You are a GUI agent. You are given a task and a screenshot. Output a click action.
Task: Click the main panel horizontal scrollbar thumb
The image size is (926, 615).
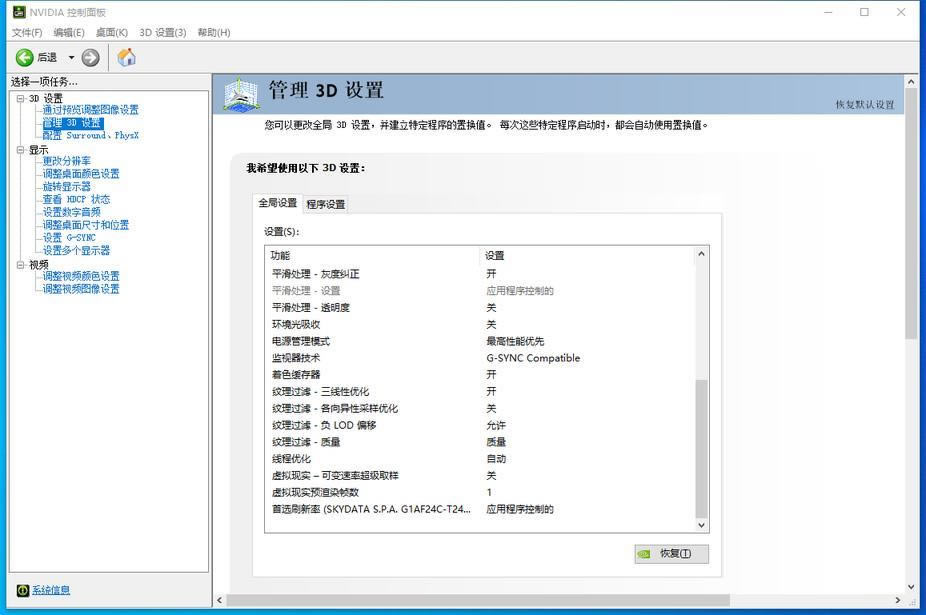(x=478, y=600)
